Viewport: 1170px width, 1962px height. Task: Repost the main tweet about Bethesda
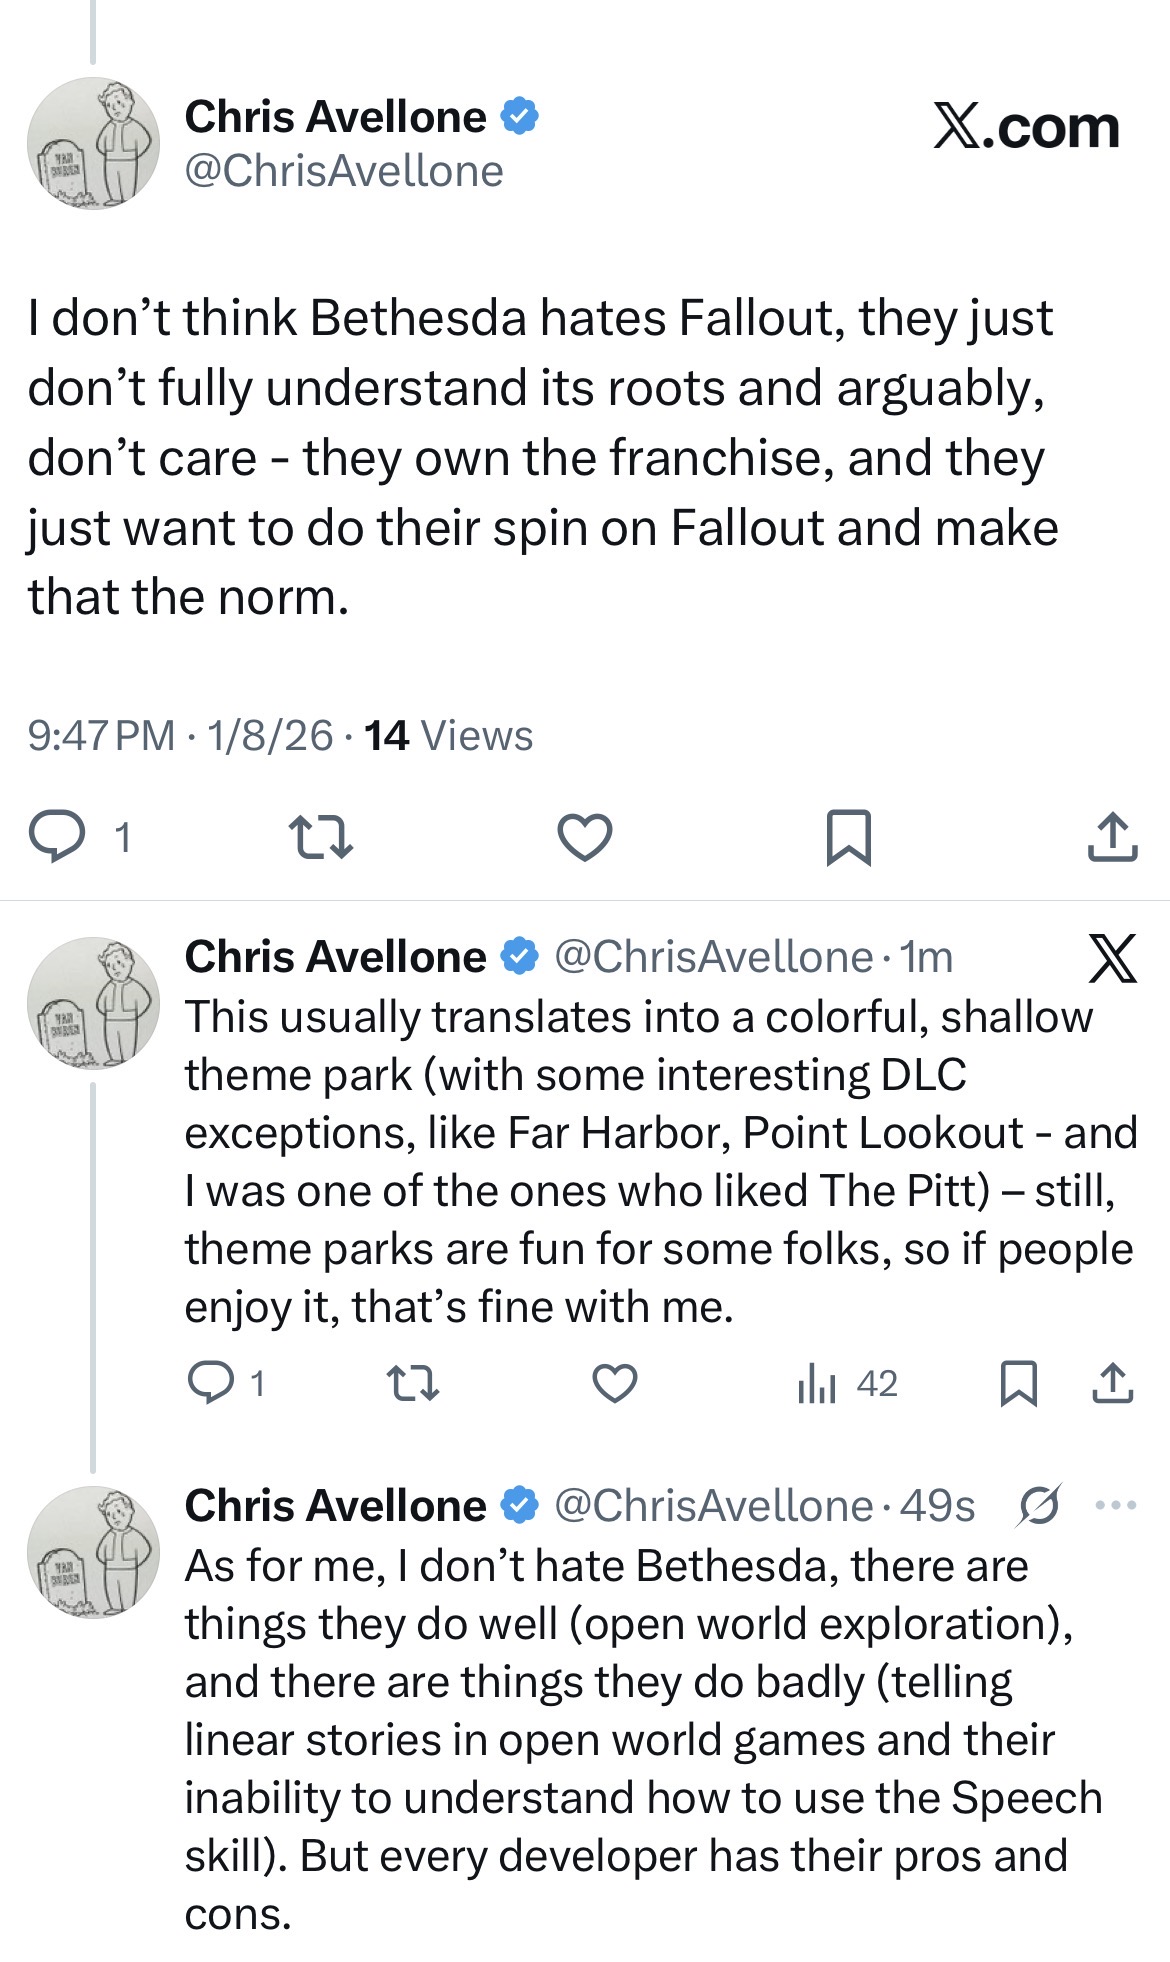(320, 837)
